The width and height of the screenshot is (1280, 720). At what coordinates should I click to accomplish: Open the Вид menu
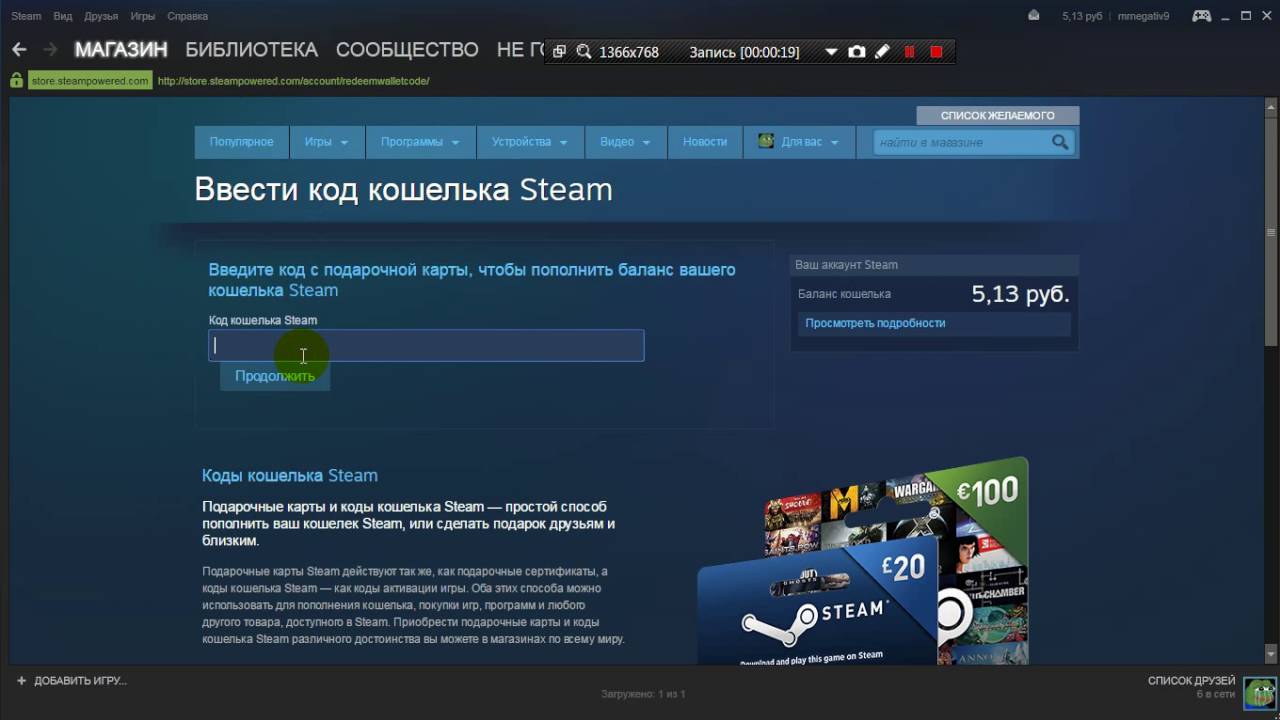pos(62,16)
